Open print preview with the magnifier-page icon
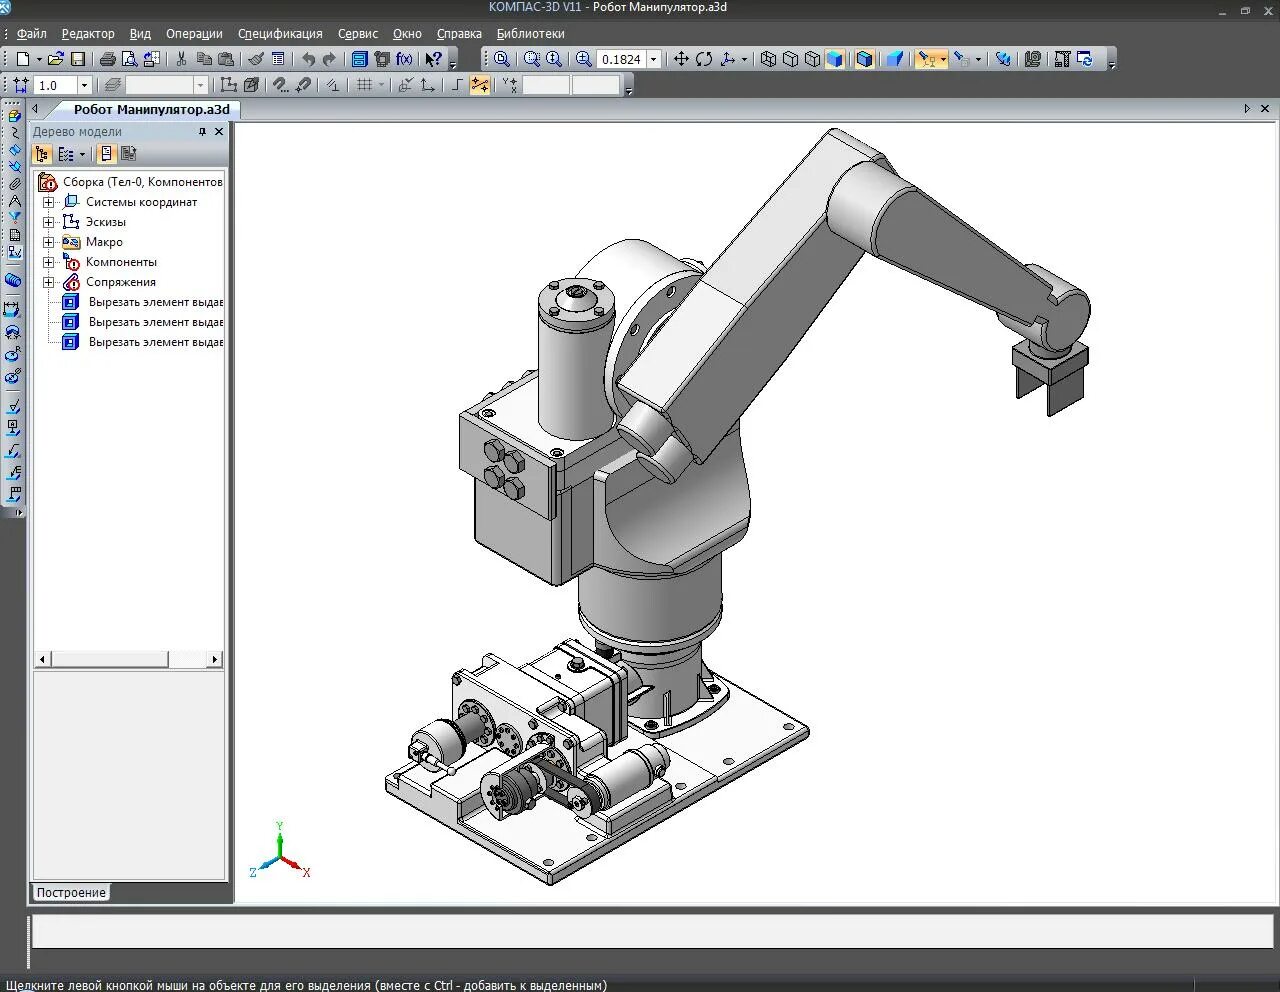 click(129, 59)
